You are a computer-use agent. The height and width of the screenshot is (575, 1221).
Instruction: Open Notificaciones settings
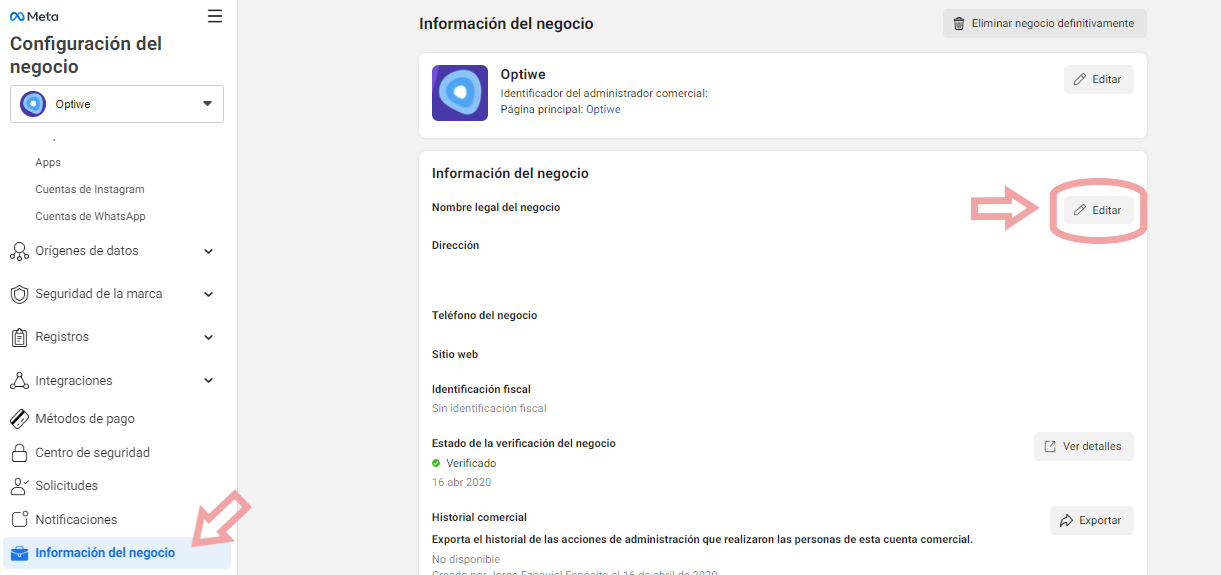point(76,520)
